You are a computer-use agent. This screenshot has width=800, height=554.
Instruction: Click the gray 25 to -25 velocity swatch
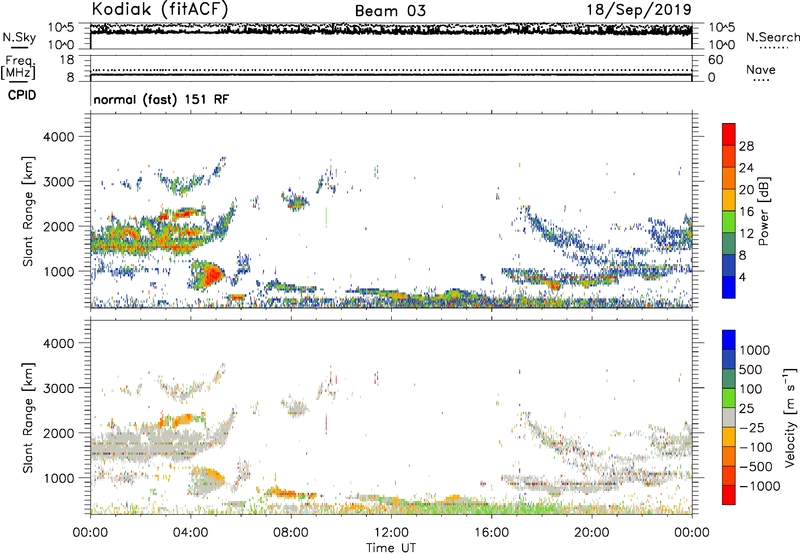tap(729, 417)
